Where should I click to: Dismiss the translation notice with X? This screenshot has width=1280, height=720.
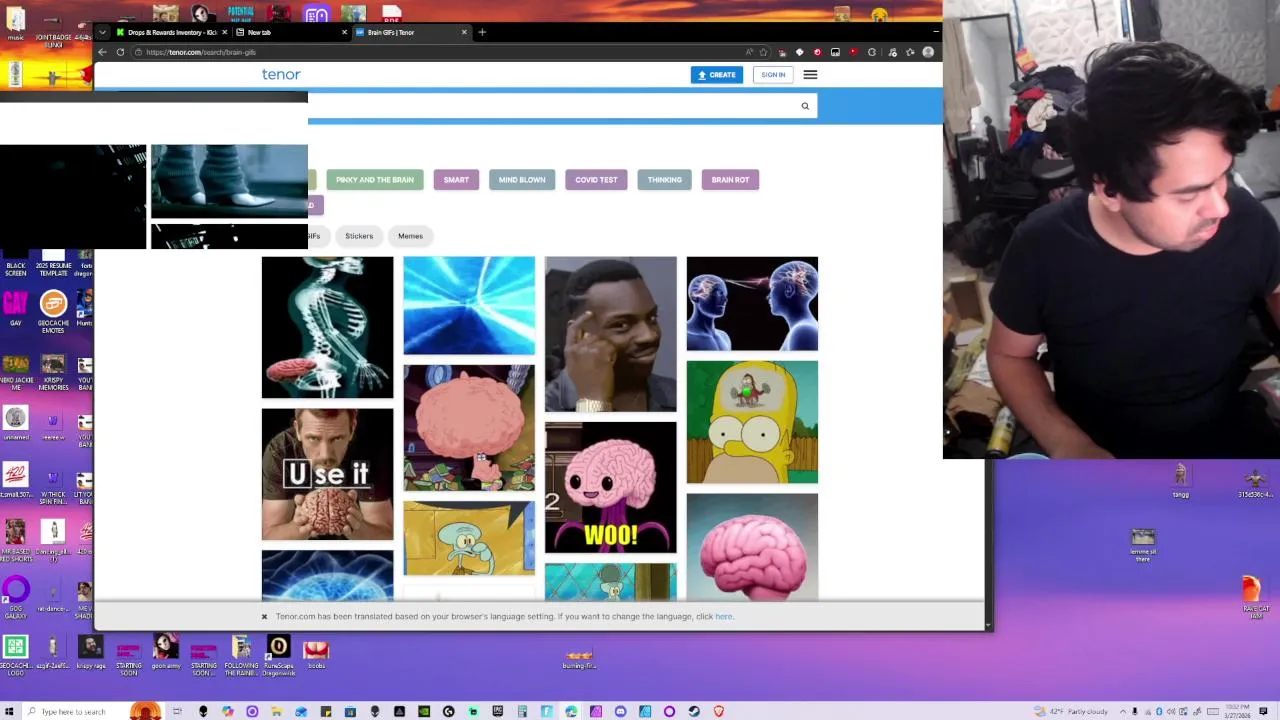(x=264, y=616)
